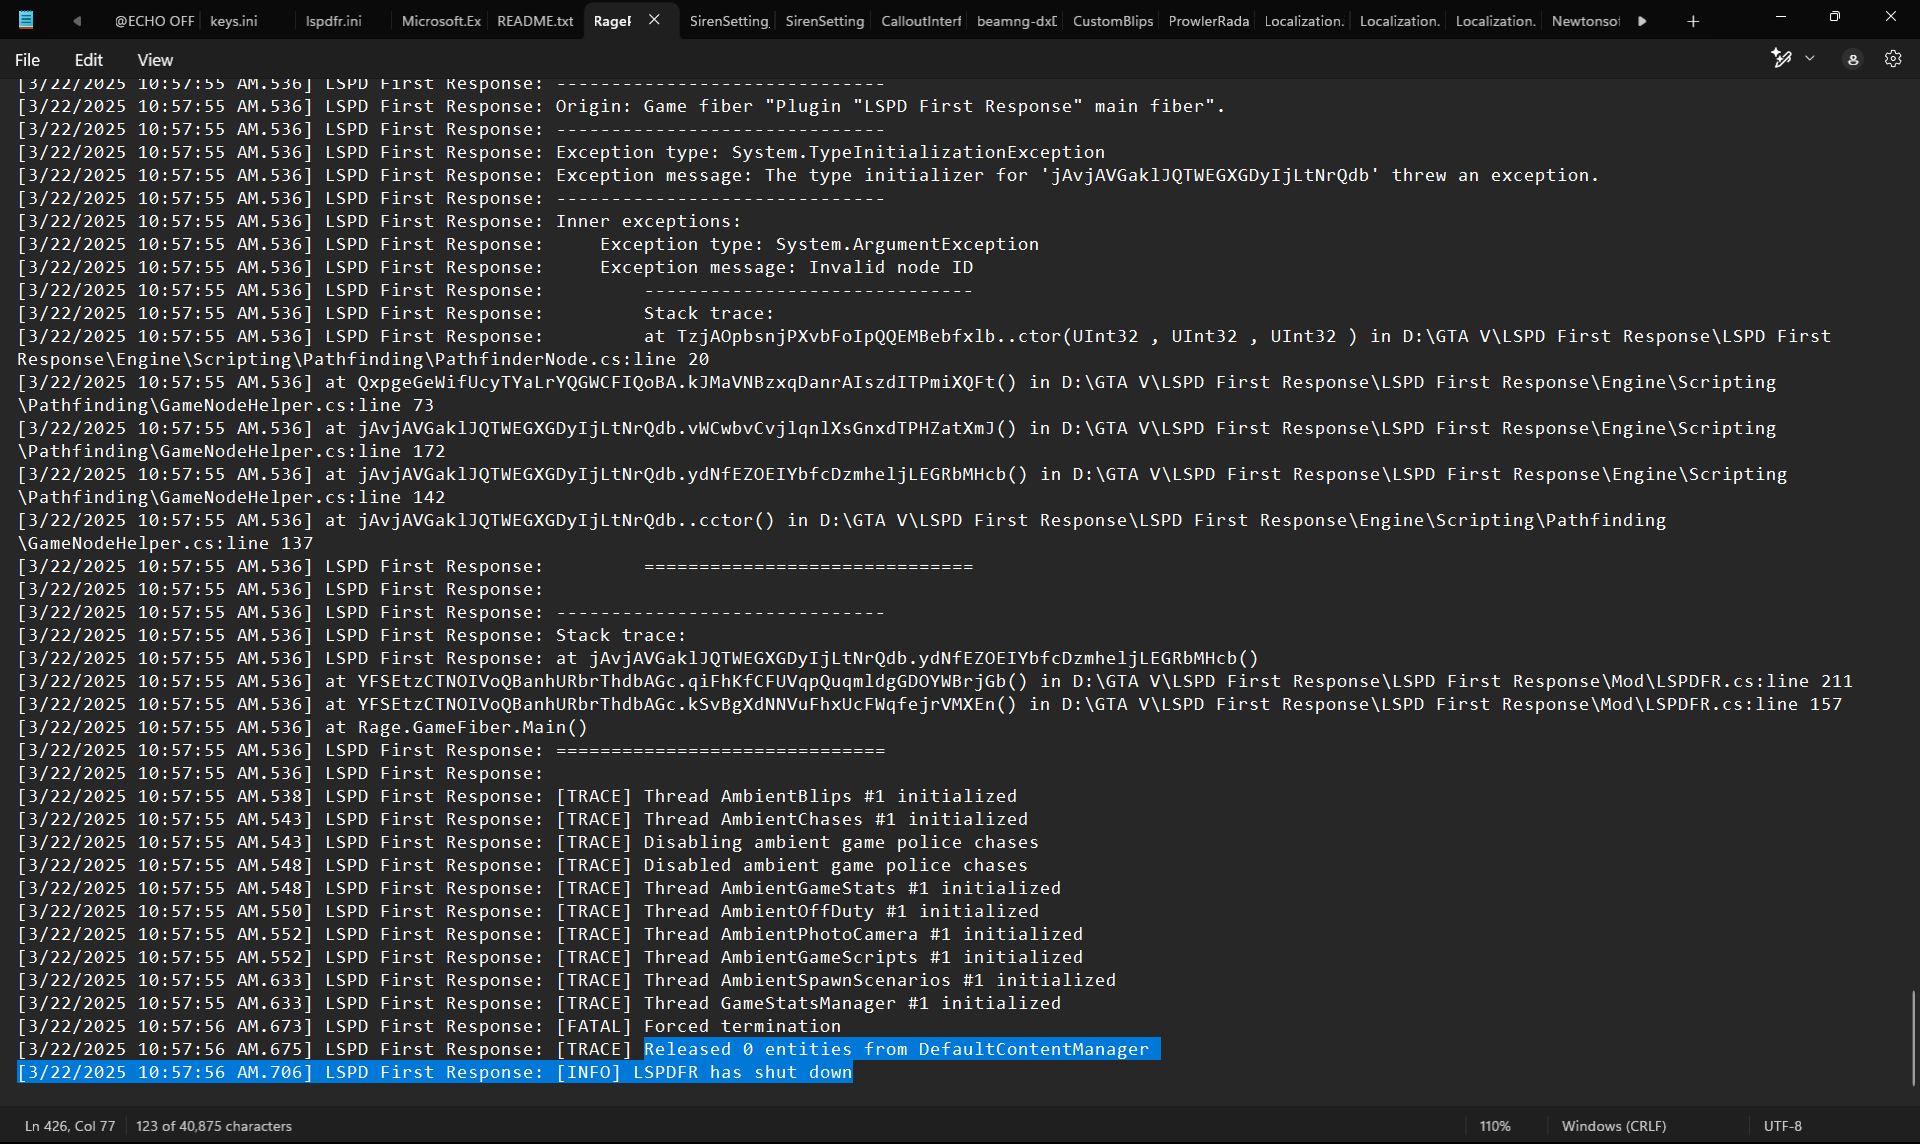Change UTF-8 encoding in status bar

click(x=1782, y=1126)
